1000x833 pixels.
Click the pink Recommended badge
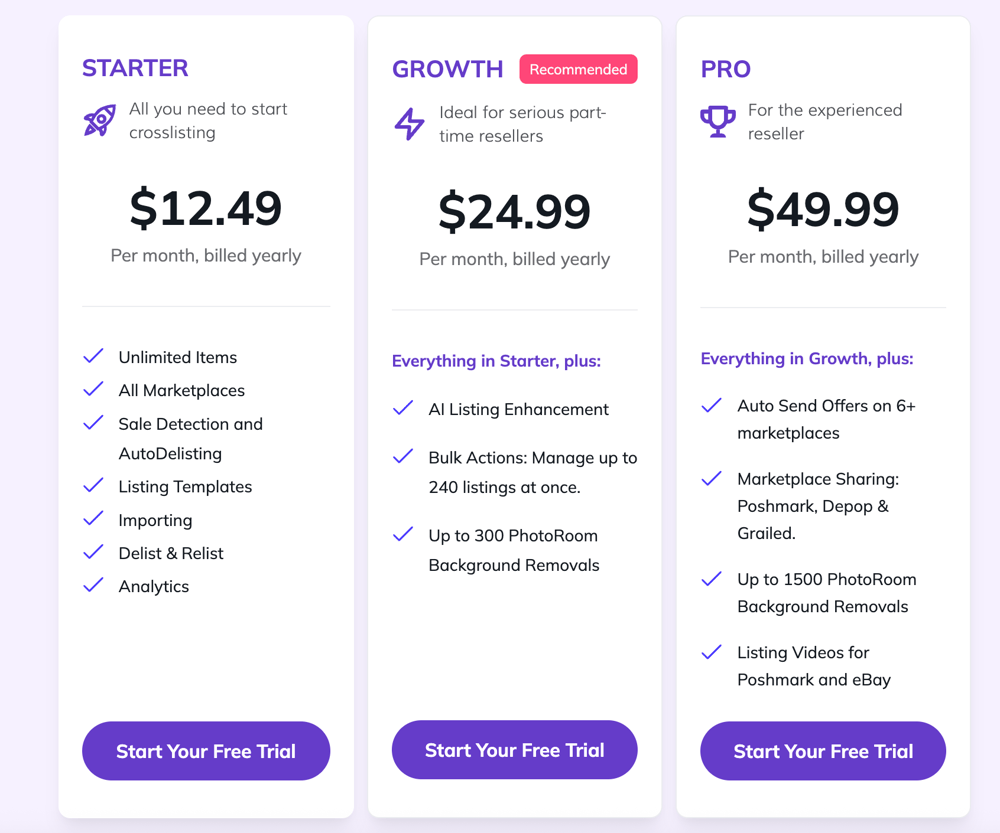pyautogui.click(x=578, y=69)
